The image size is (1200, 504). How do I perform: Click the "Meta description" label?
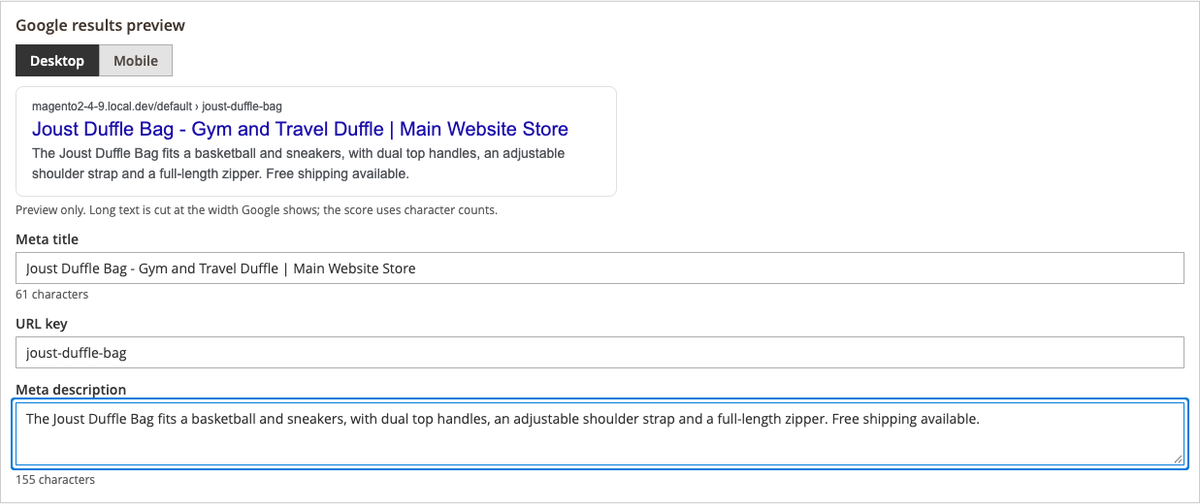[71, 389]
